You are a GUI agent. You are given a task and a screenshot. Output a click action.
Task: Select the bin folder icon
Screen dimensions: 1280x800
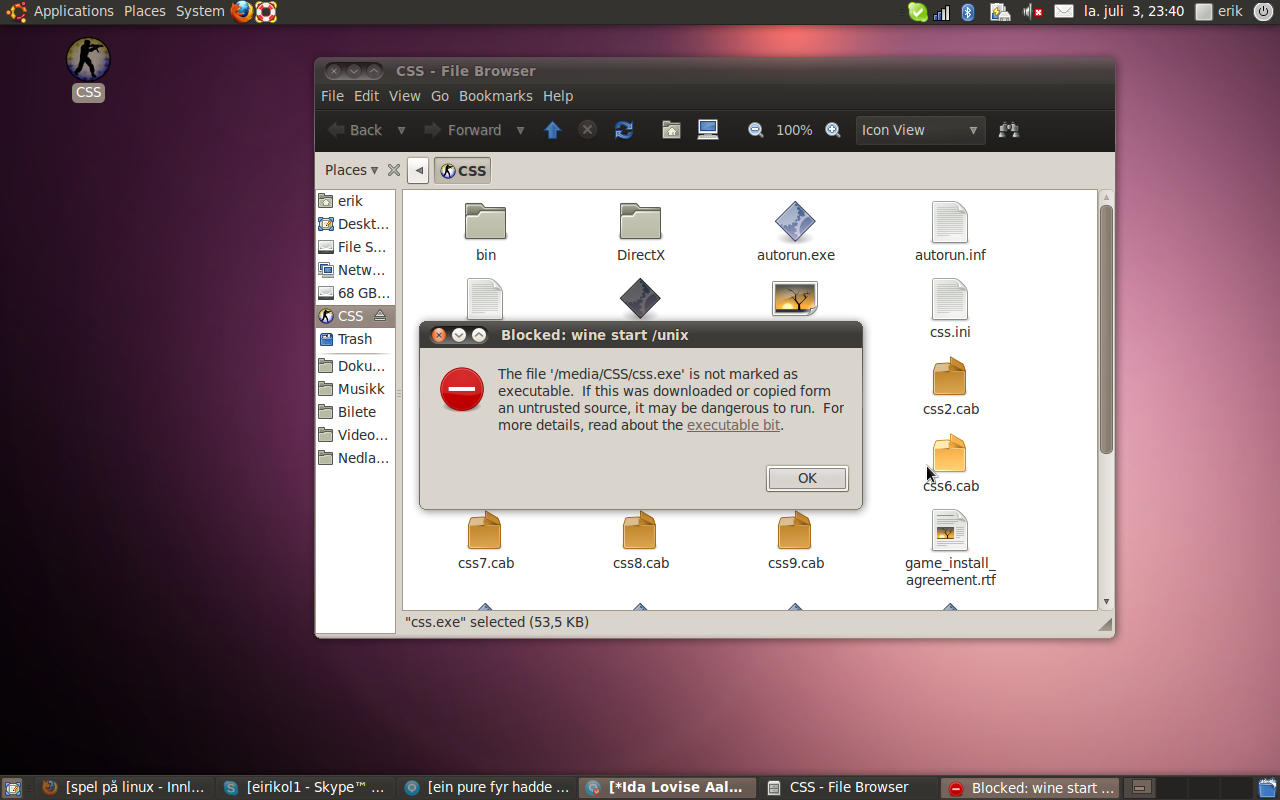tap(486, 222)
